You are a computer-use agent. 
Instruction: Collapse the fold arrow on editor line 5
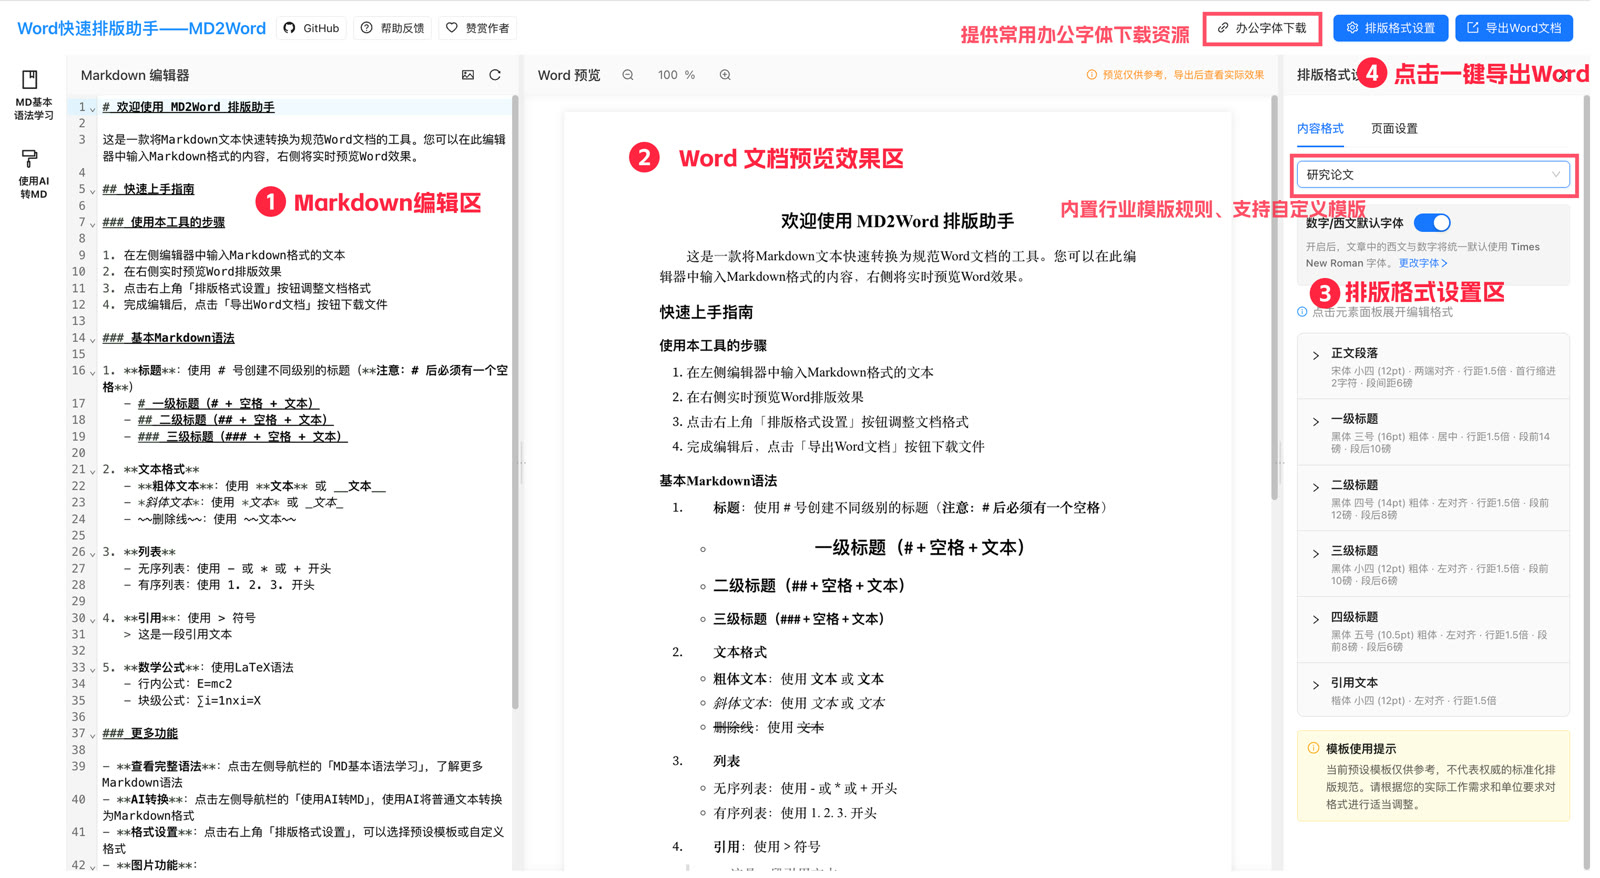click(x=93, y=190)
